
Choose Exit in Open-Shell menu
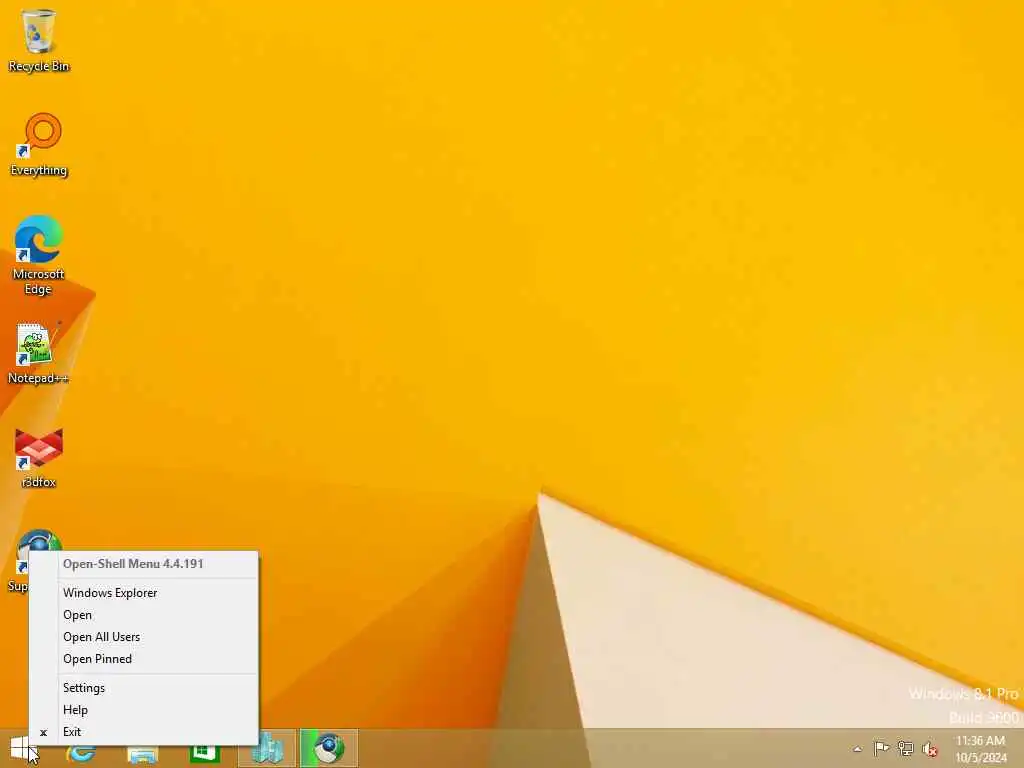click(x=144, y=732)
